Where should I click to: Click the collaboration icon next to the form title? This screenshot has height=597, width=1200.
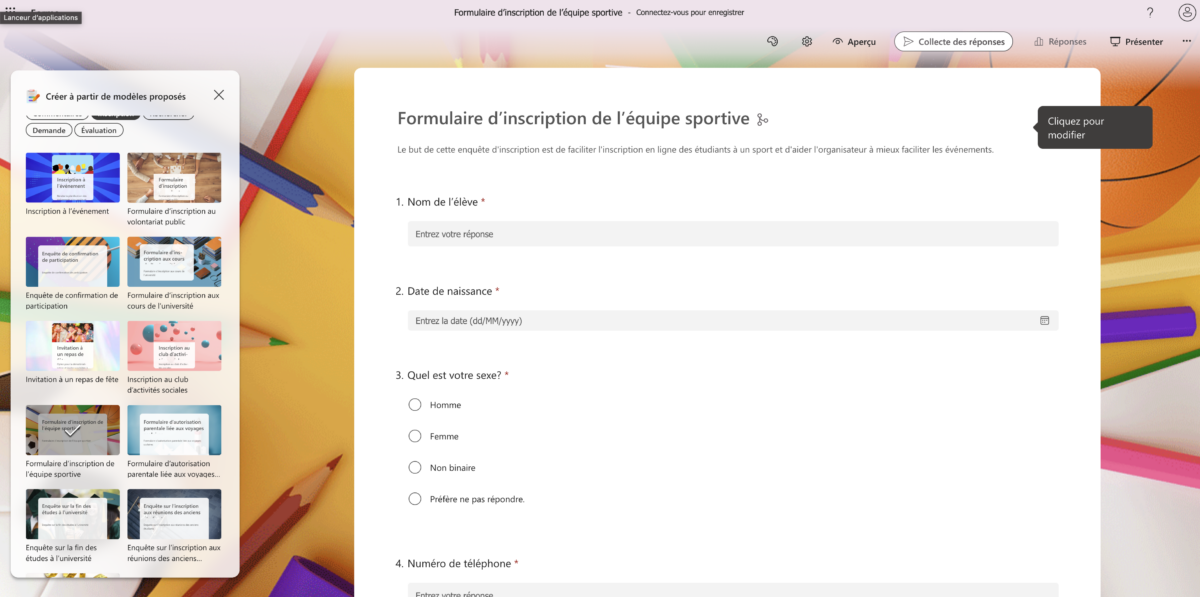[x=761, y=117]
